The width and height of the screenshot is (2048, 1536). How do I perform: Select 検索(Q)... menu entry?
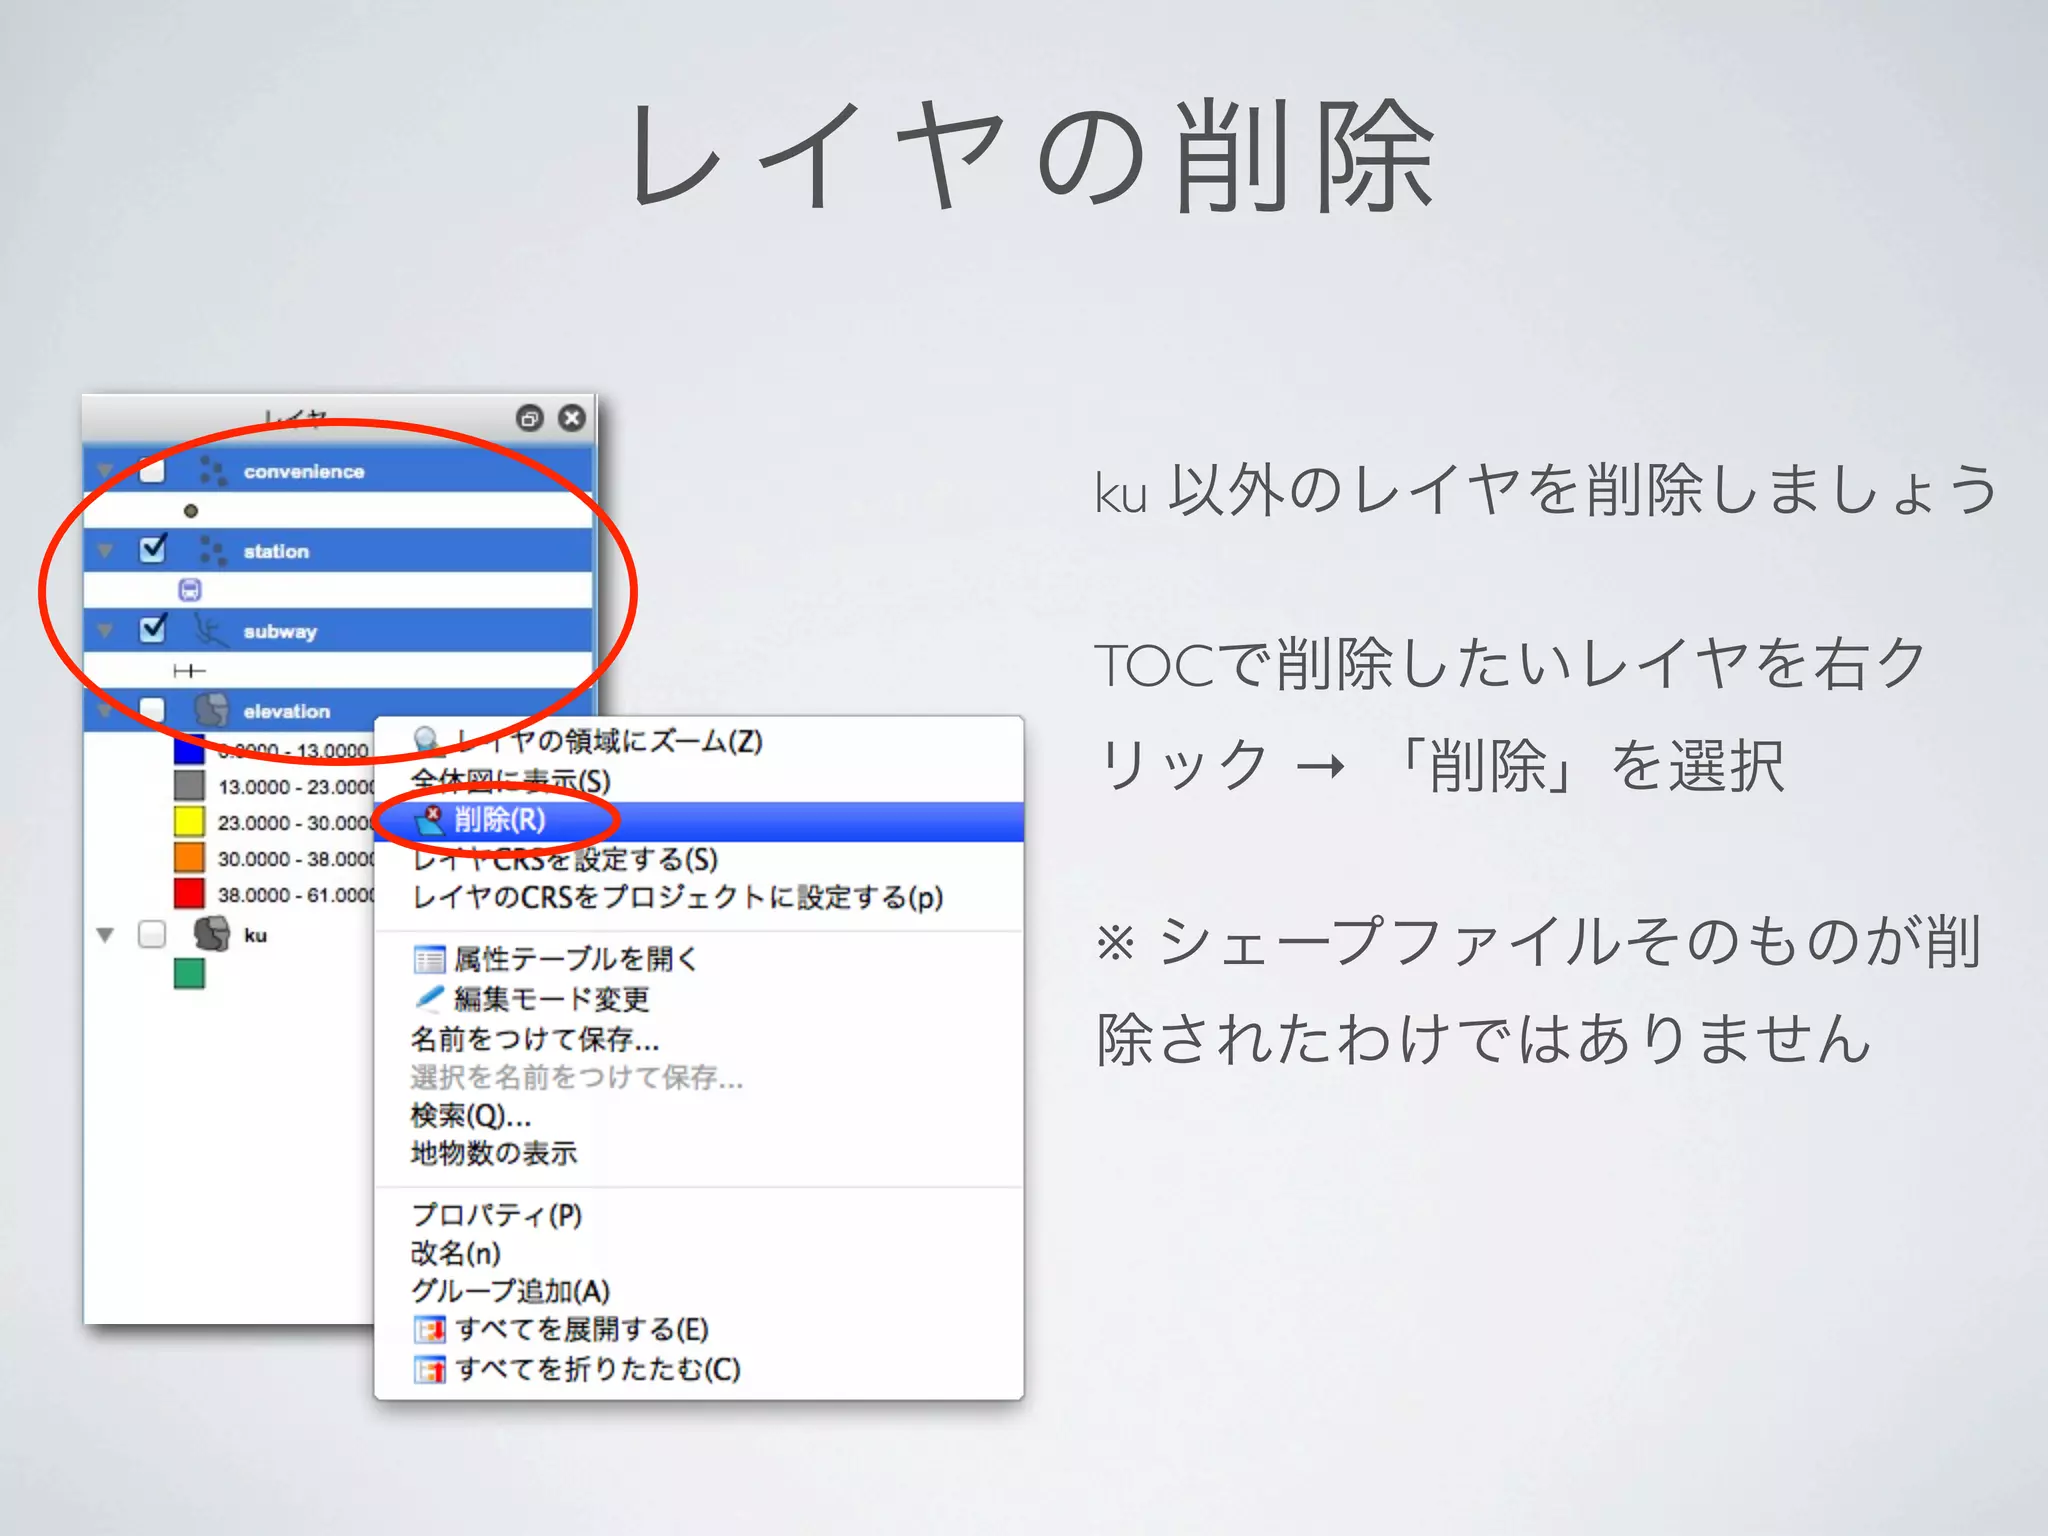tap(699, 1115)
